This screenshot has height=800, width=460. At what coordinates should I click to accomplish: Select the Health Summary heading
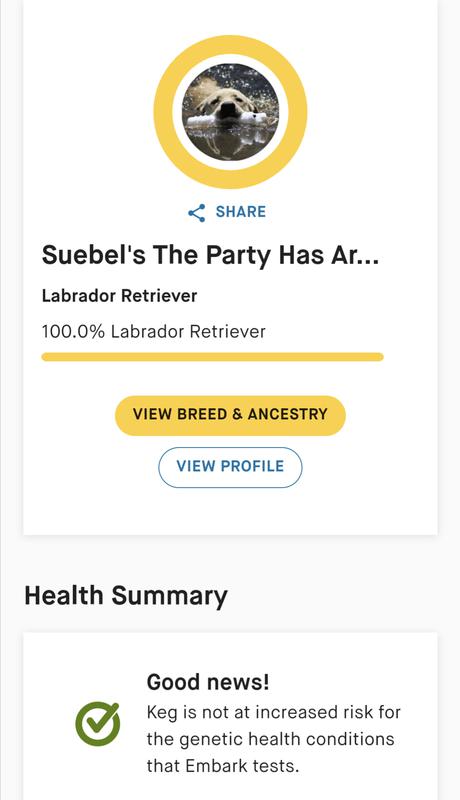coord(126,596)
